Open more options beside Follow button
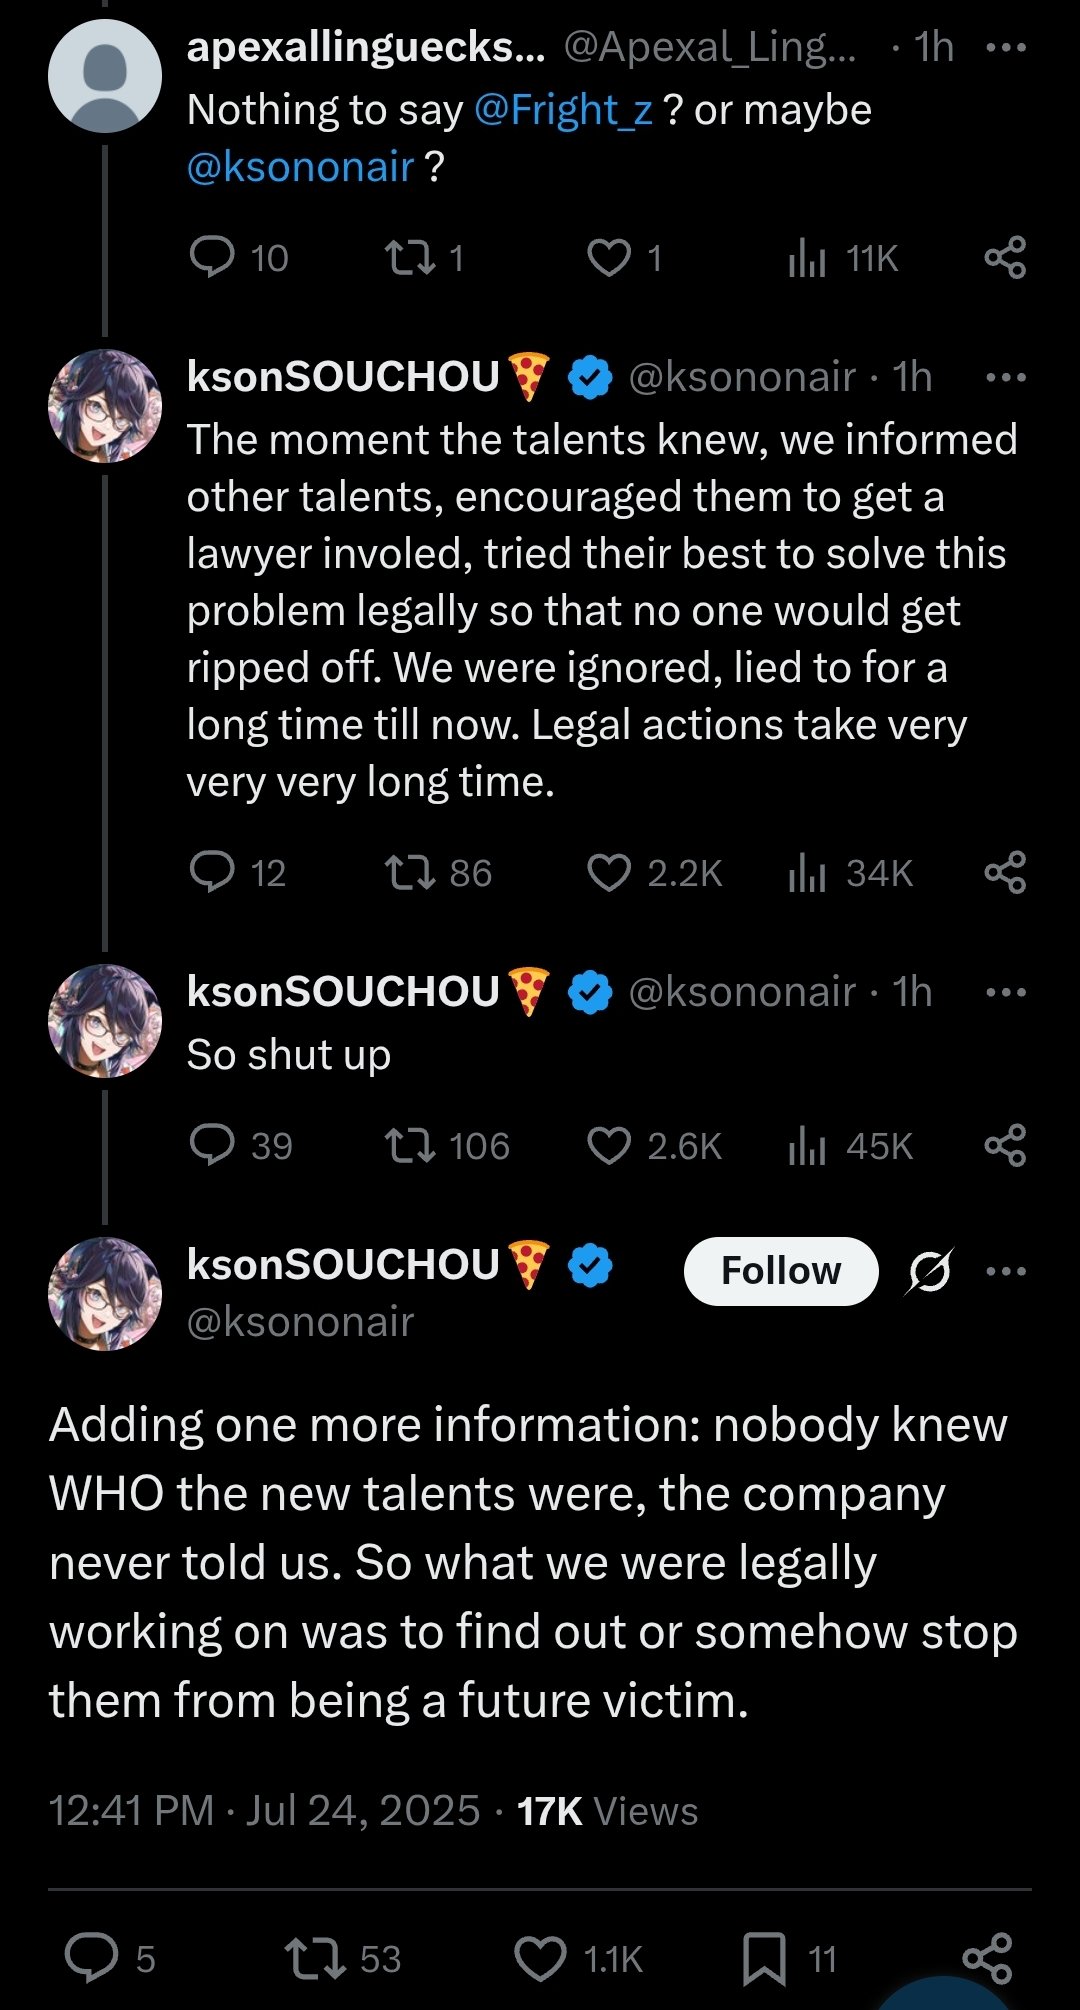The image size is (1080, 2010). point(1005,1271)
